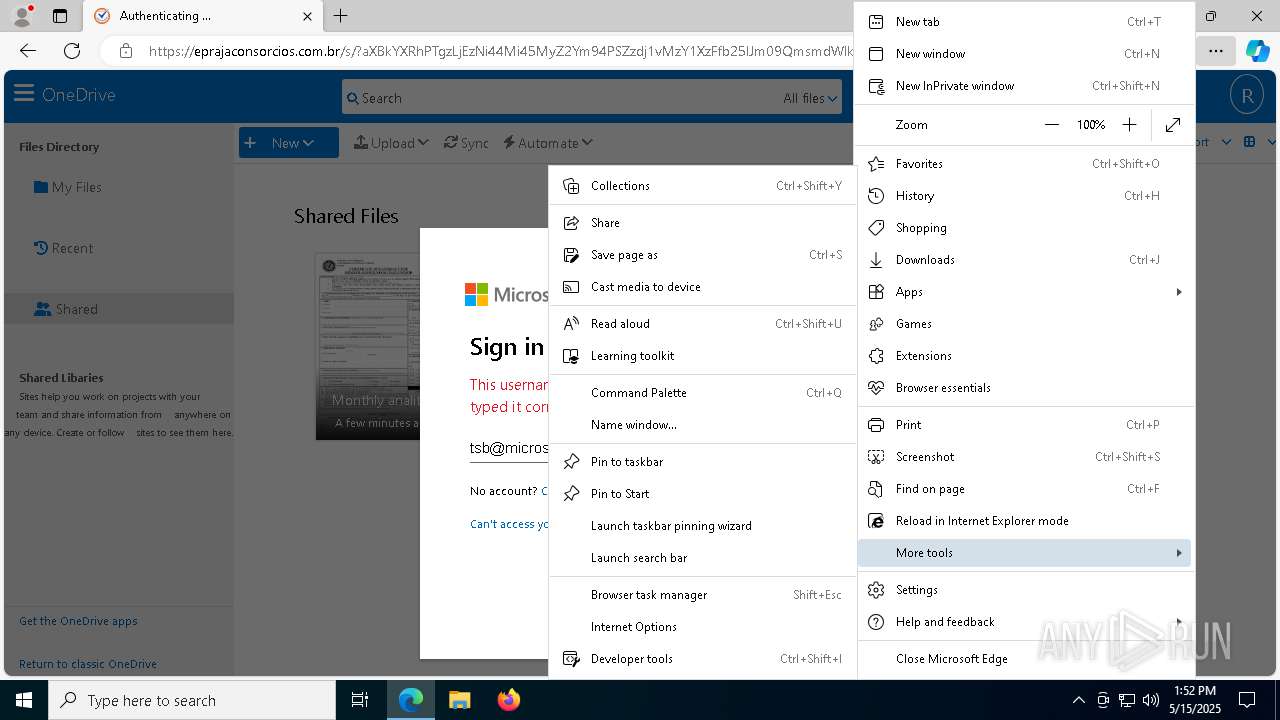The image size is (1280, 720).
Task: Click the Get the OneDrive apps link
Action: tap(78, 621)
